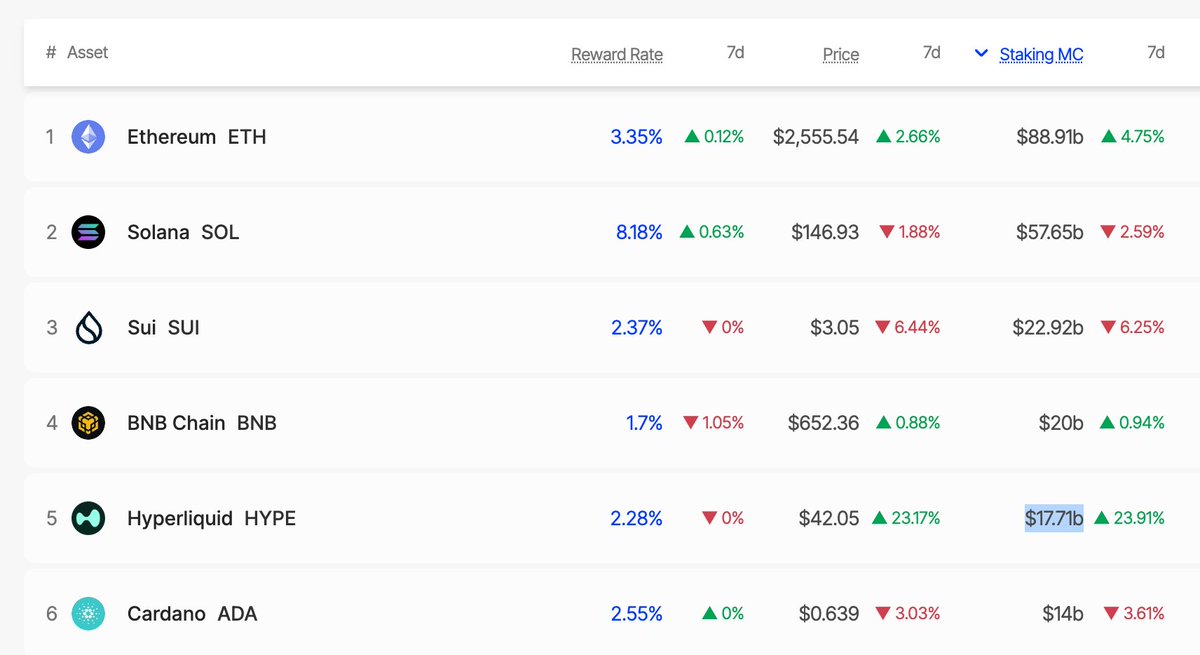The image size is (1200, 655).
Task: Click Solana's 8.18% reward rate
Action: [x=639, y=232]
